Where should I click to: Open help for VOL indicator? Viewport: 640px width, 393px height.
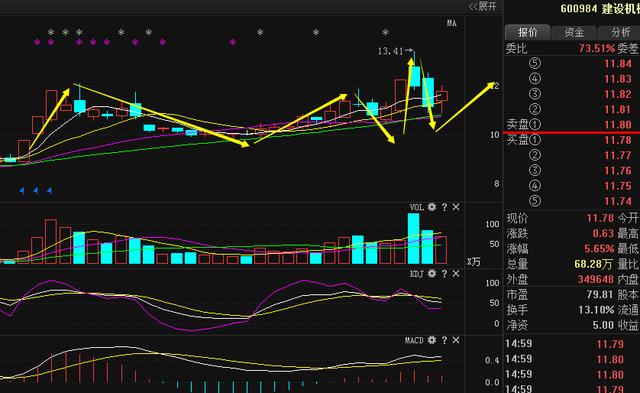tap(444, 207)
